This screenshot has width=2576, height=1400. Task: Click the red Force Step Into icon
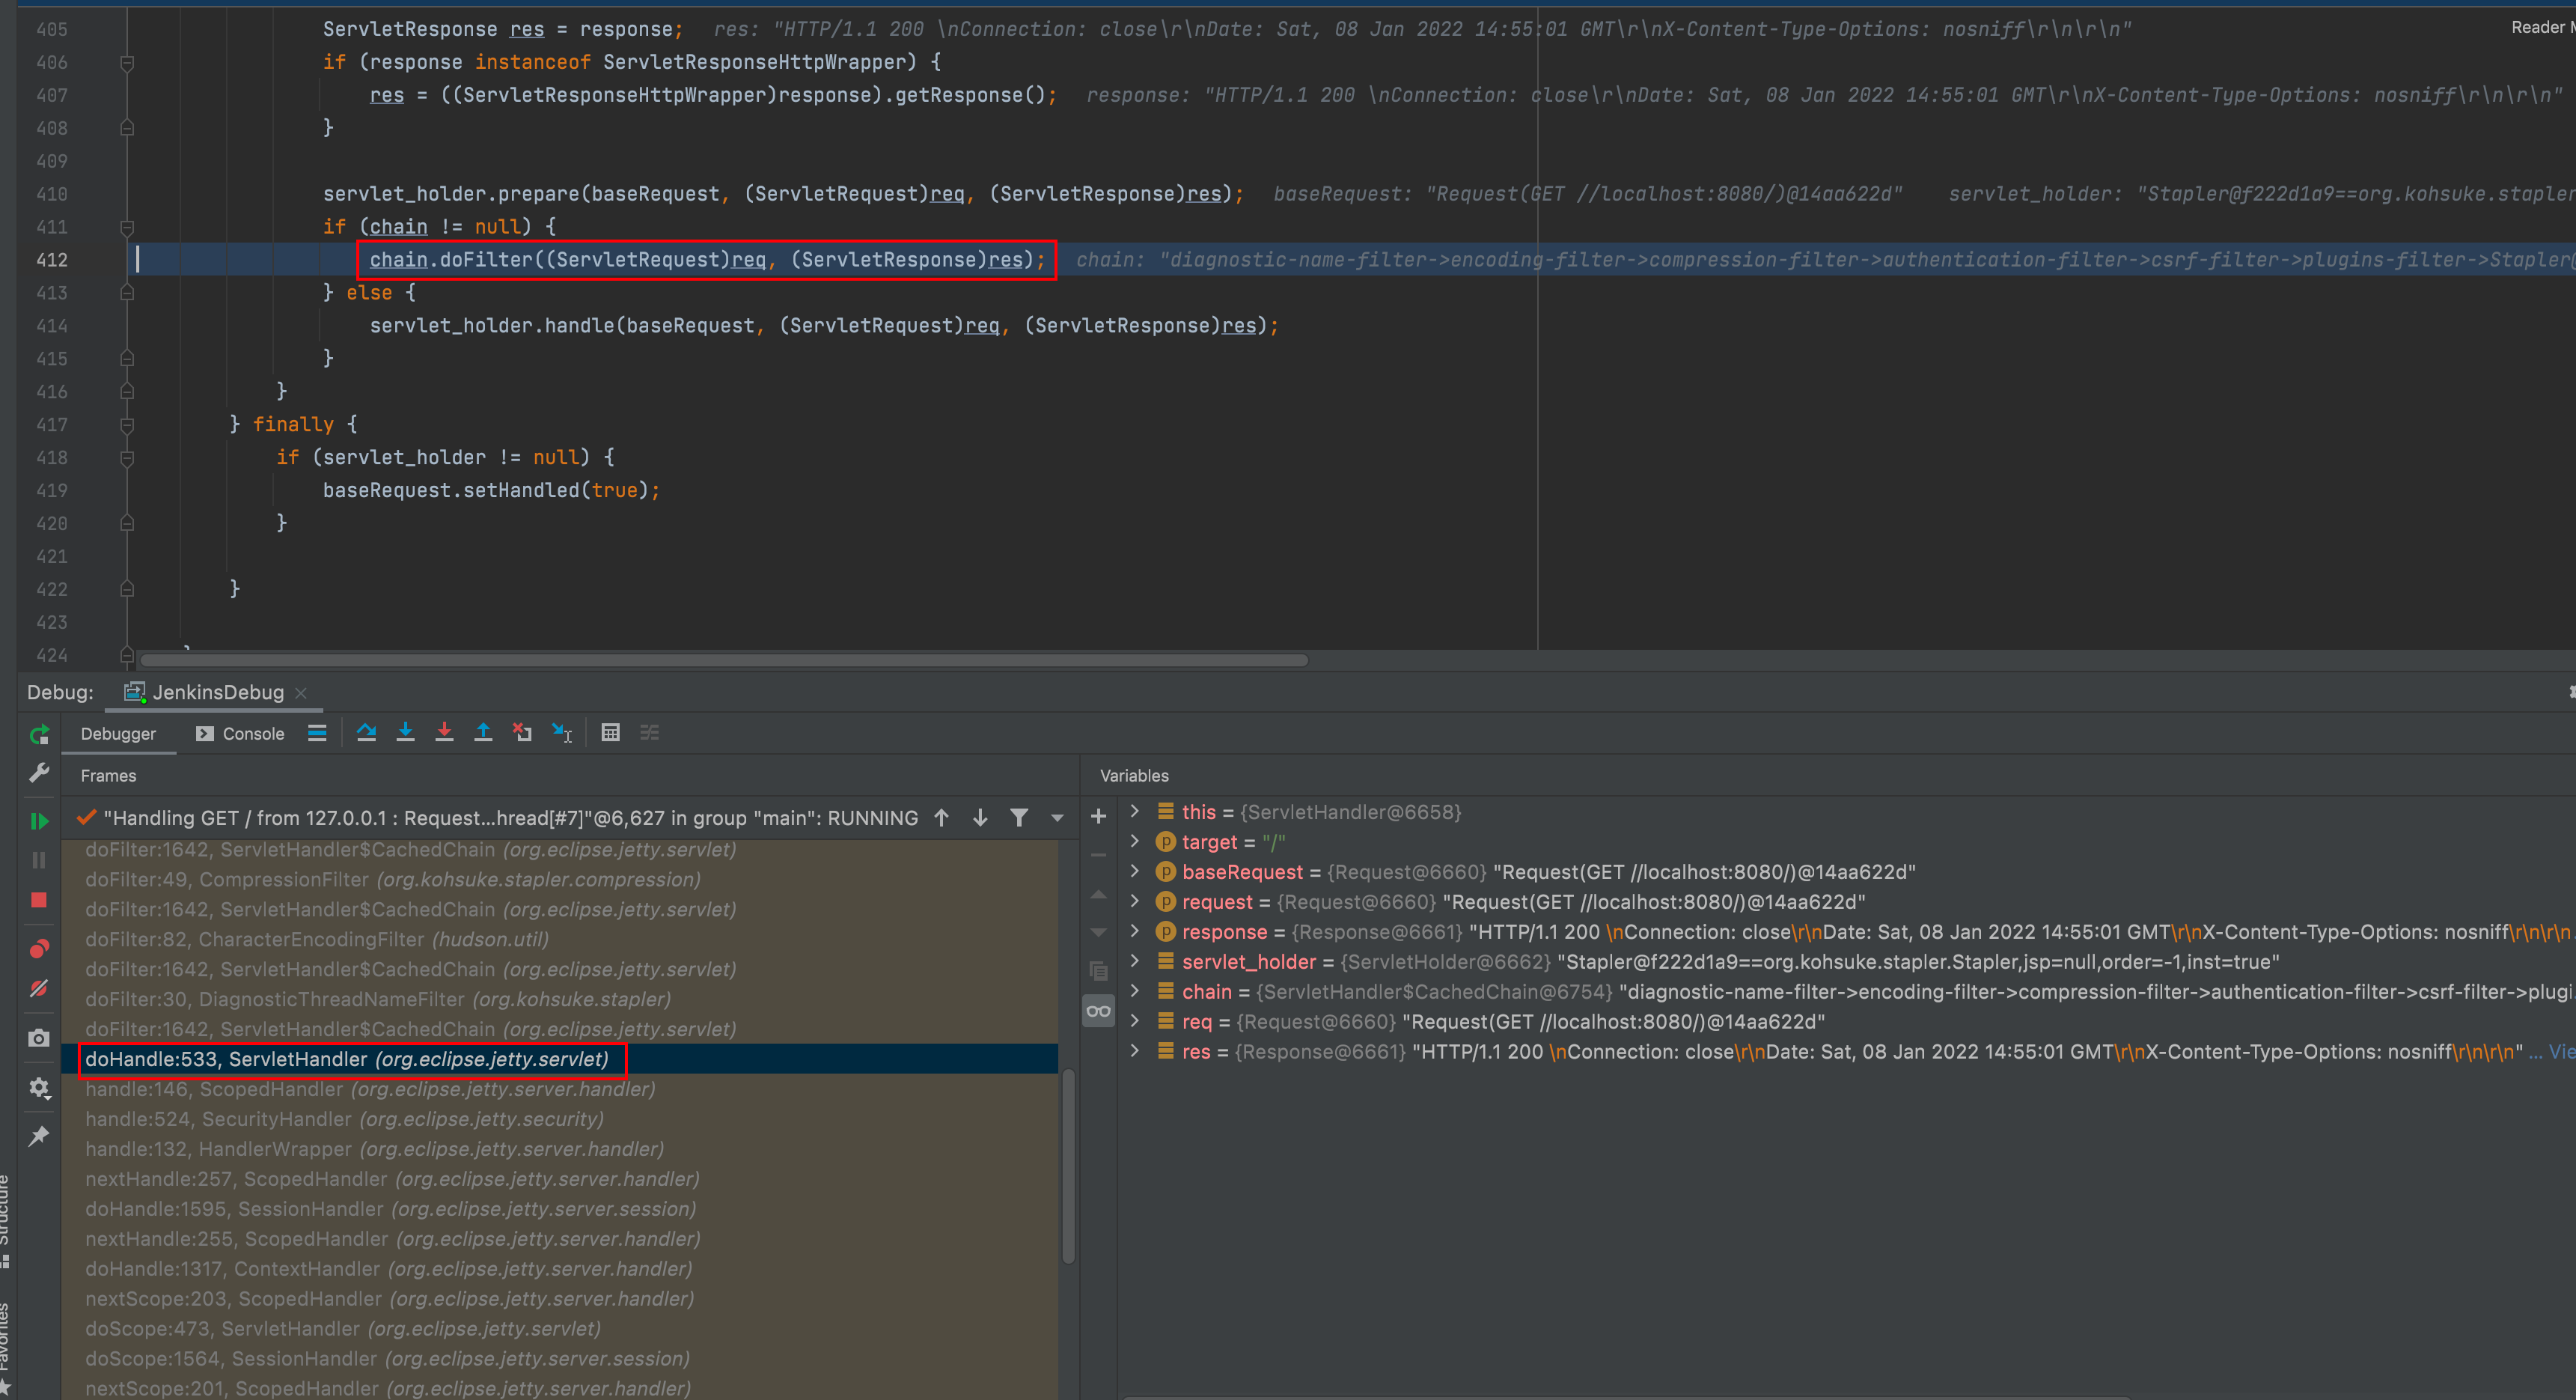point(444,733)
